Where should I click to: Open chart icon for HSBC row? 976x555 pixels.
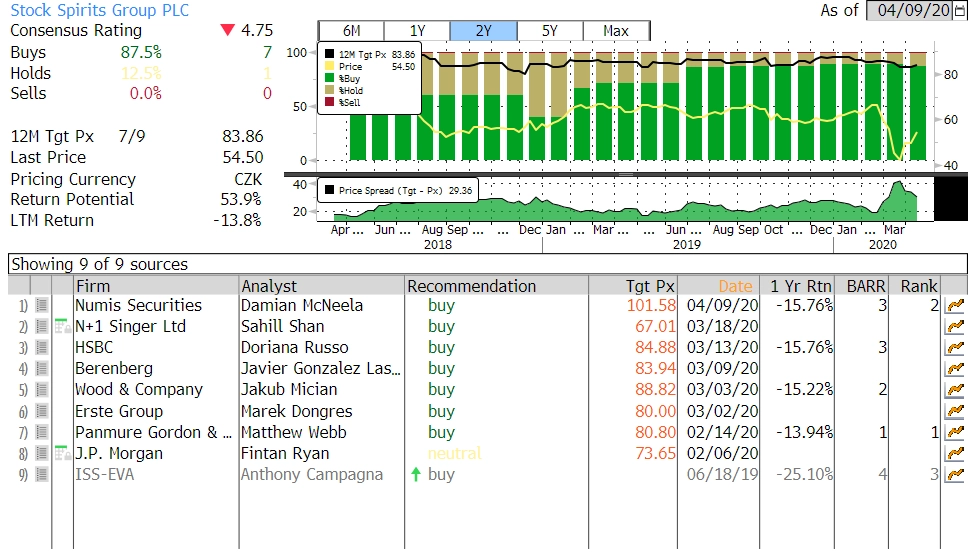[x=954, y=348]
